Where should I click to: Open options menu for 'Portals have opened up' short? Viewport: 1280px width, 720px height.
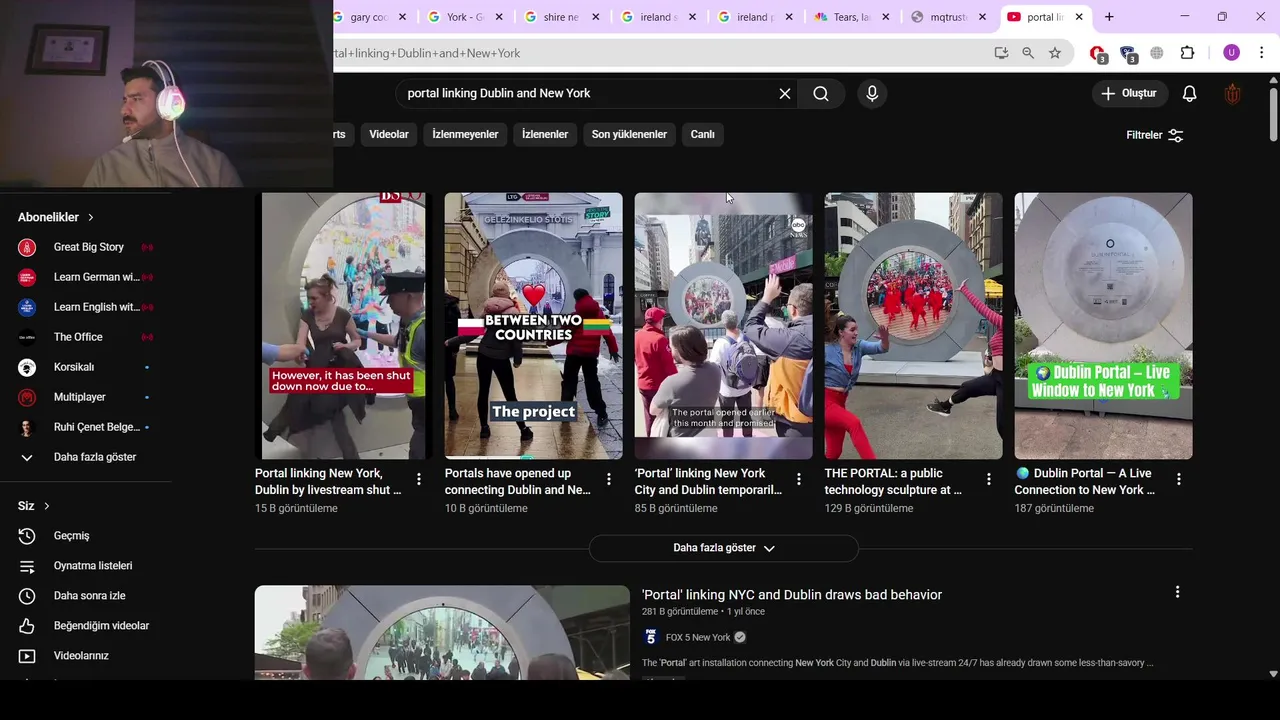(609, 479)
